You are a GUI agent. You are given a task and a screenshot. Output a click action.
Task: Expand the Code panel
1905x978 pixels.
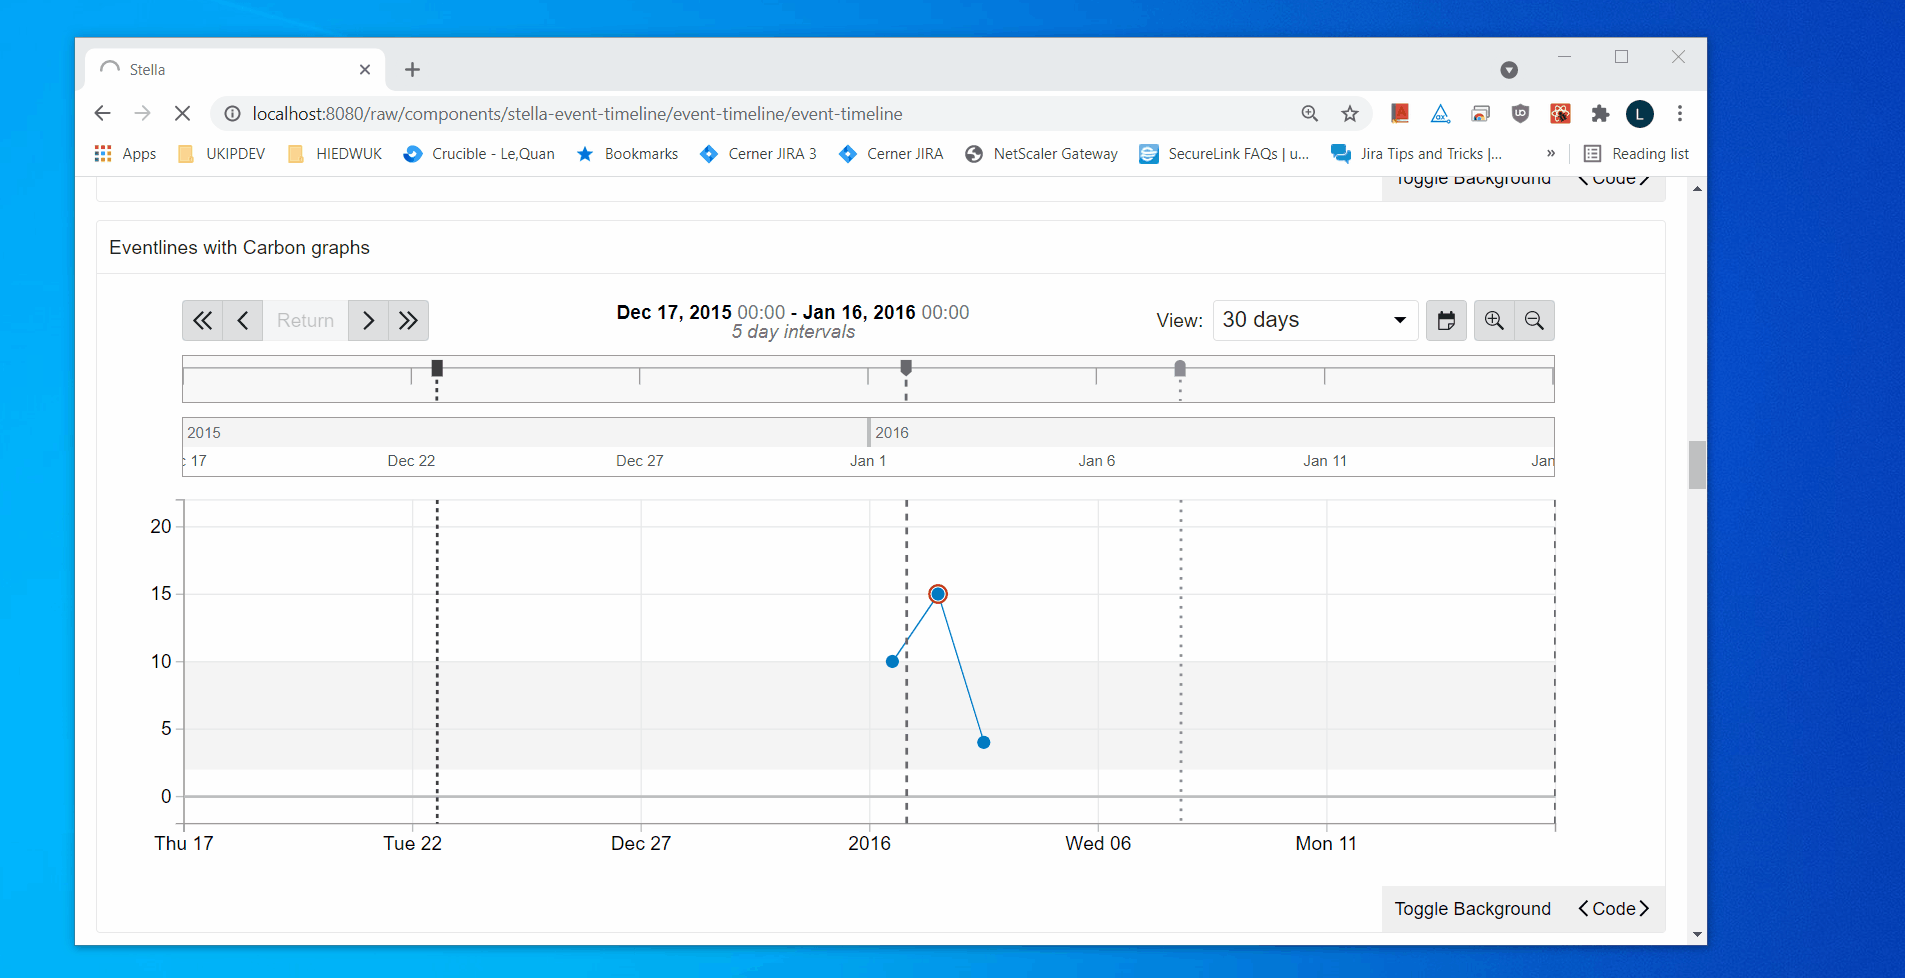click(x=1612, y=908)
